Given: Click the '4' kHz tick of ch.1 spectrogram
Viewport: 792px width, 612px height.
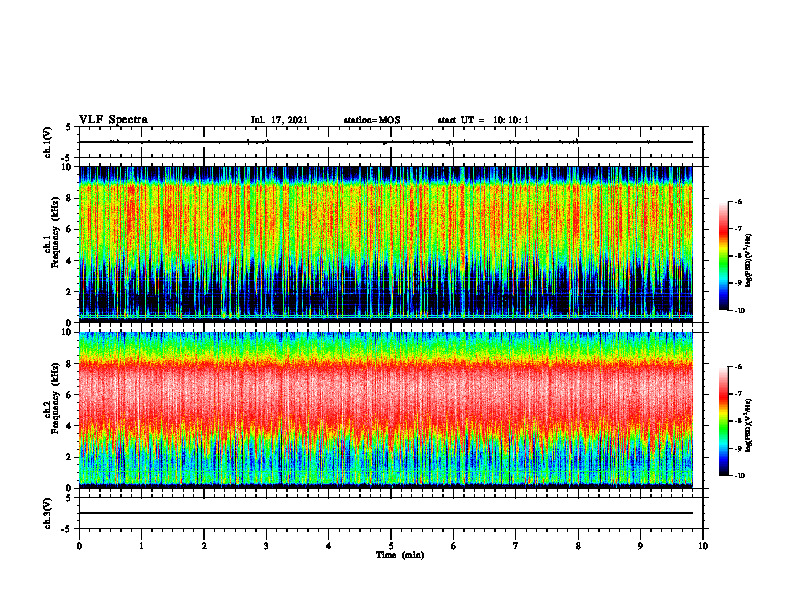Looking at the screenshot, I should pyautogui.click(x=70, y=261).
